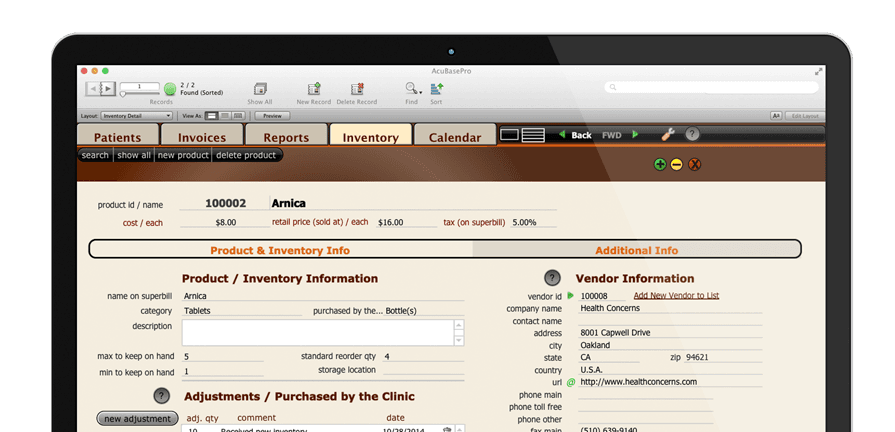The height and width of the screenshot is (432, 895).
Task: Go to next record with book arrow
Action: (108, 88)
